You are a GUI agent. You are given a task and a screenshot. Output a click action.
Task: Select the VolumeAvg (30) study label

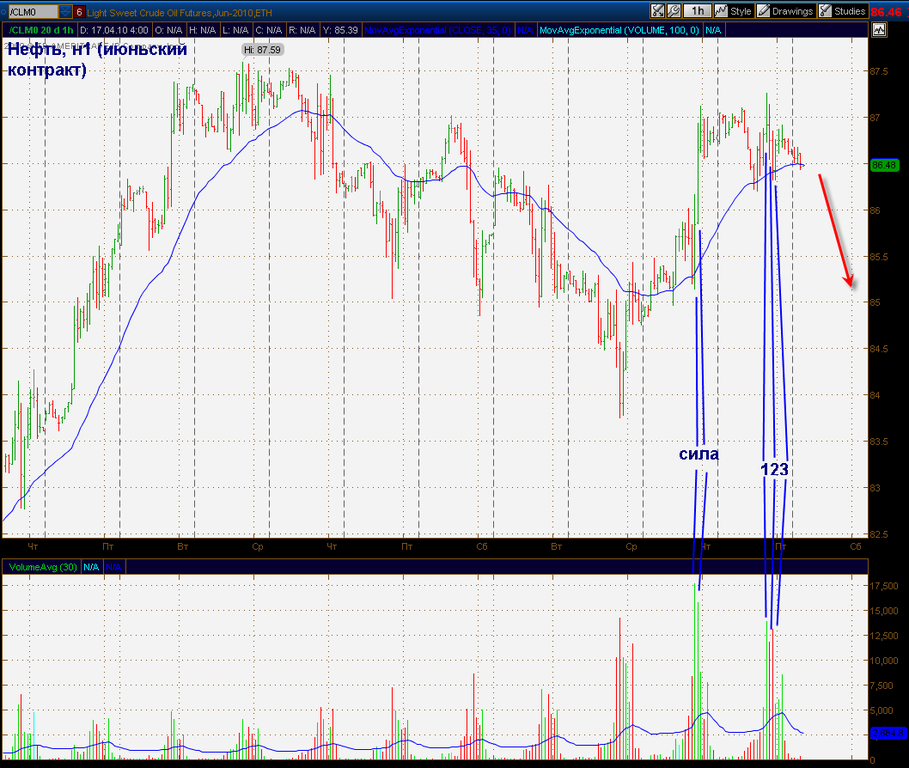[42, 567]
